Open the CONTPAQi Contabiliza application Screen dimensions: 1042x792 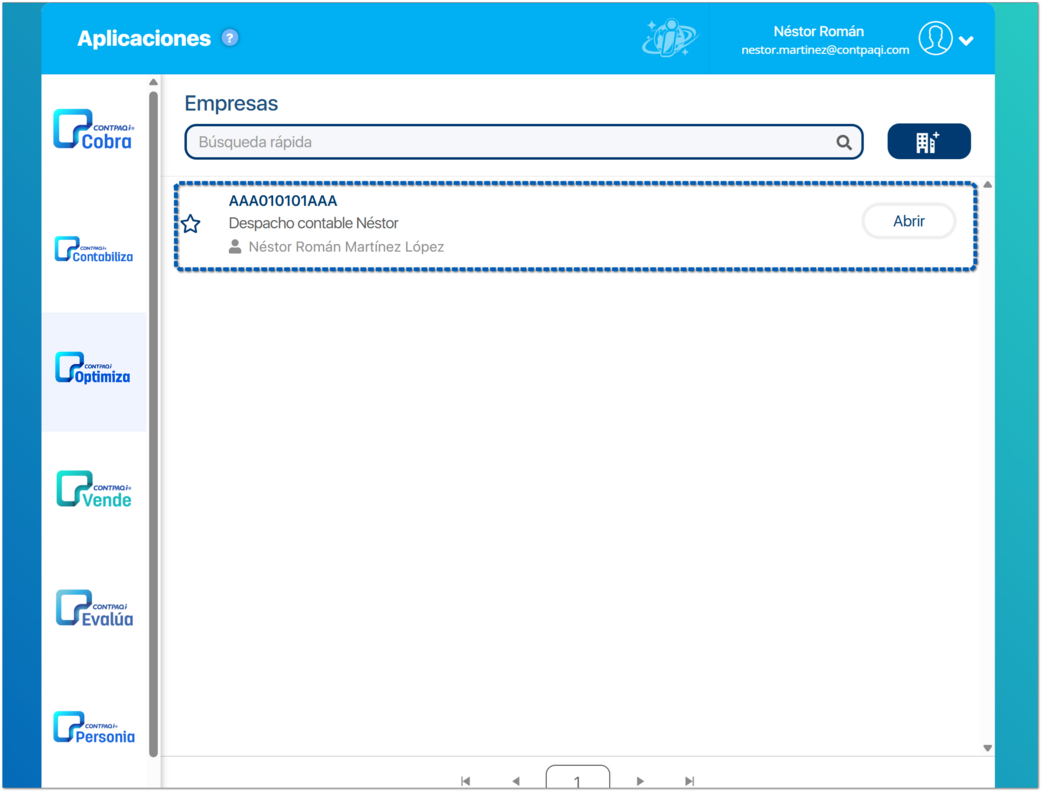pyautogui.click(x=94, y=250)
